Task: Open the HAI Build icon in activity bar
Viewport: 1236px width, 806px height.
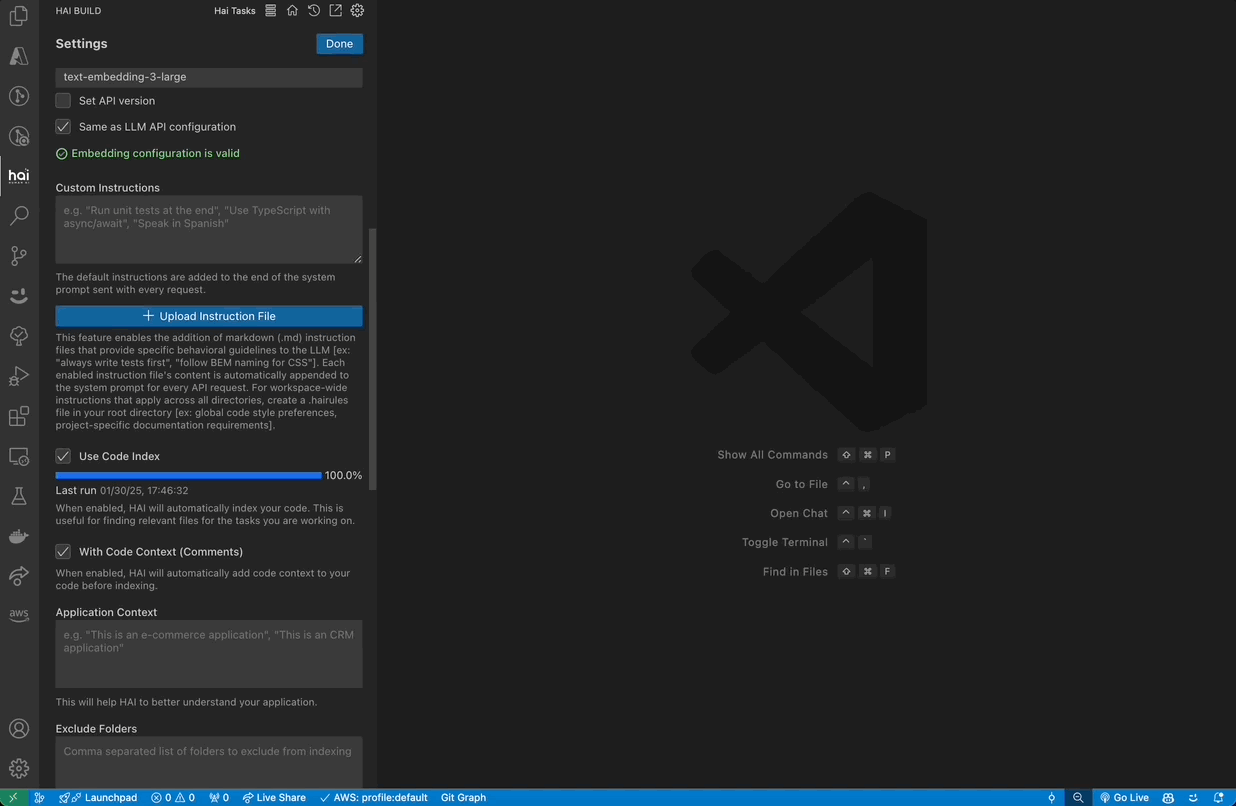Action: click(19, 176)
